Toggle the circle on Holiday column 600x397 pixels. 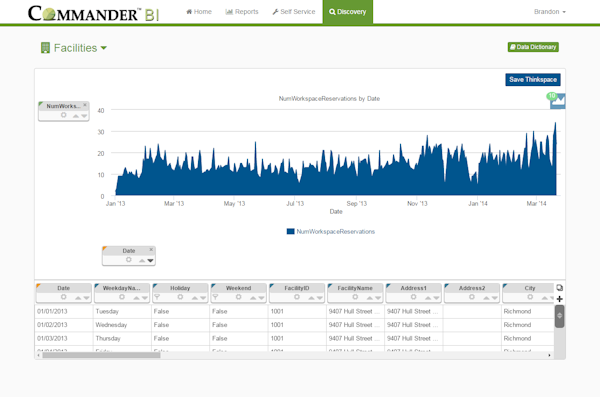click(x=180, y=297)
